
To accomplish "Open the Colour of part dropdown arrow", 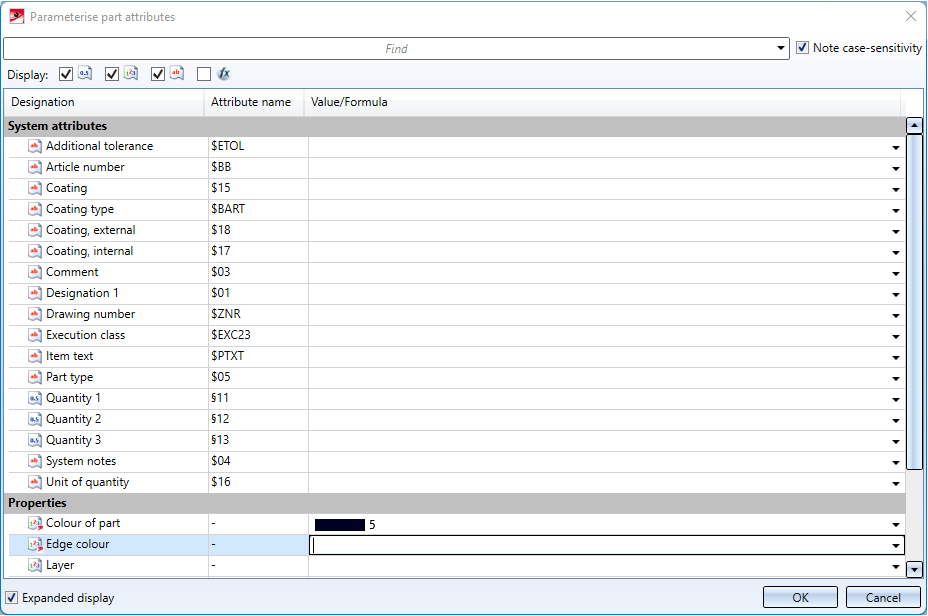I will 895,525.
